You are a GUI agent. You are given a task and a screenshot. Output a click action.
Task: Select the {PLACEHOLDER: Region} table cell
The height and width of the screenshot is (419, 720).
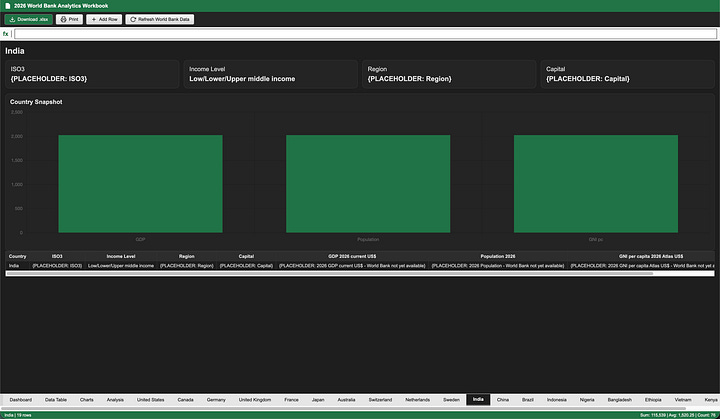pyautogui.click(x=186, y=266)
